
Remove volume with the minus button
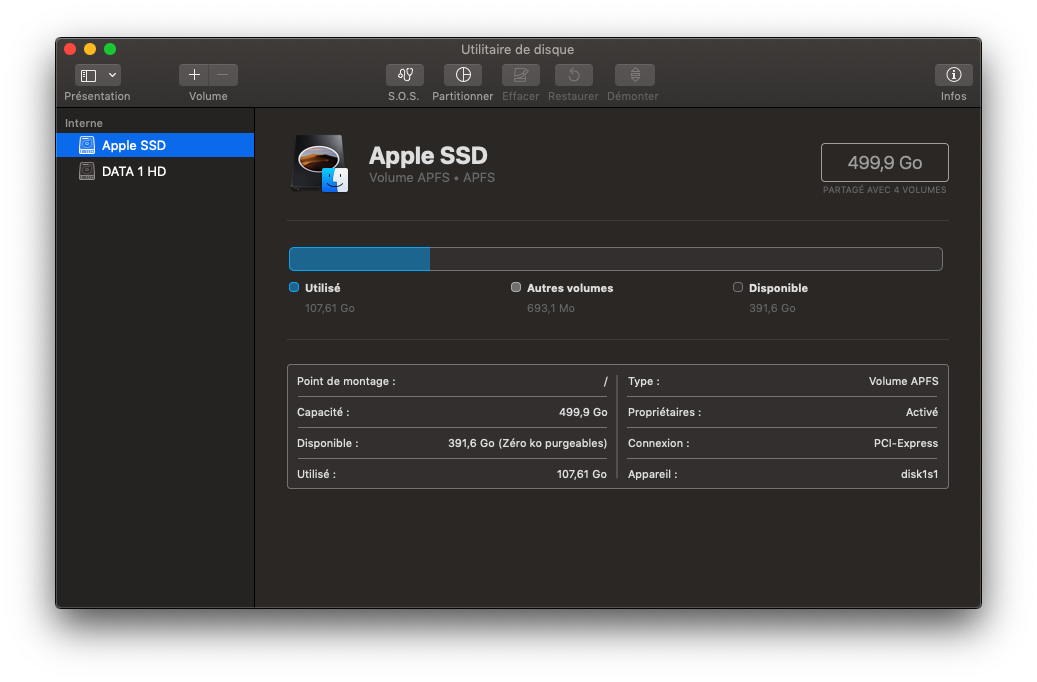pyautogui.click(x=223, y=75)
